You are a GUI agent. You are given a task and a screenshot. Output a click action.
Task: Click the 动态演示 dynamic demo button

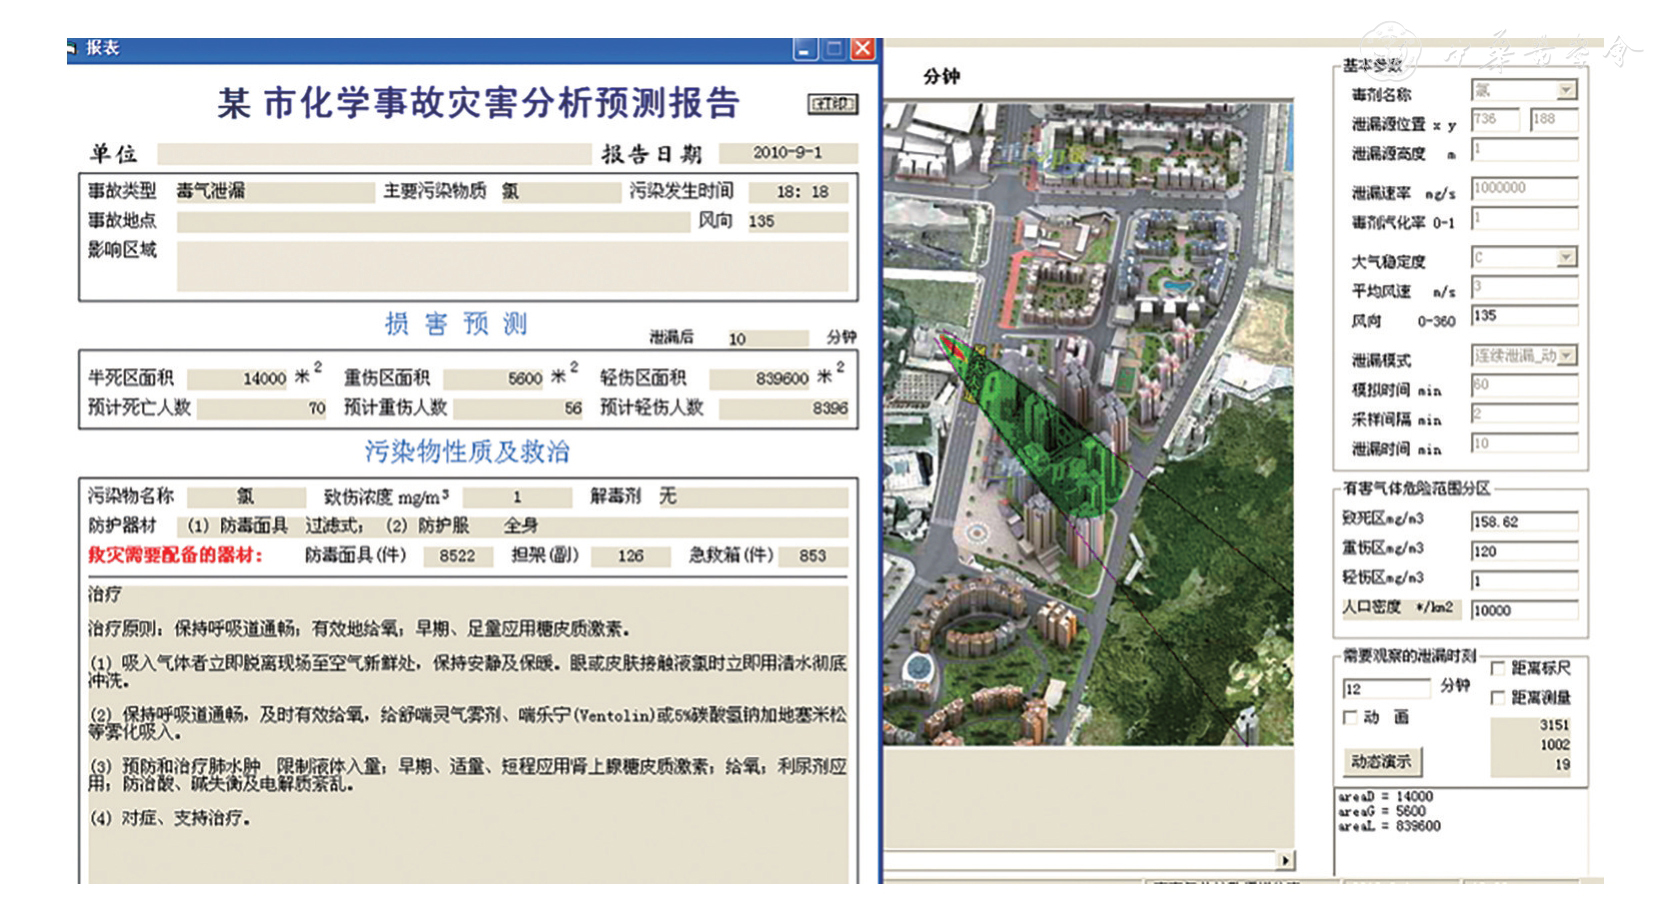1381,761
